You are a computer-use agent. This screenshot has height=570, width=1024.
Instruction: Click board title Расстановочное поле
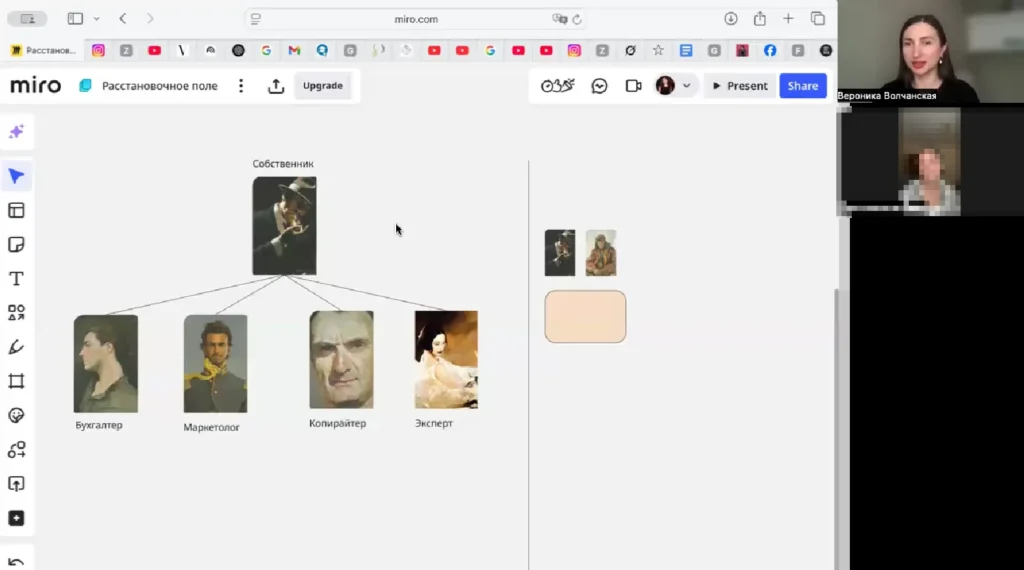tap(159, 86)
